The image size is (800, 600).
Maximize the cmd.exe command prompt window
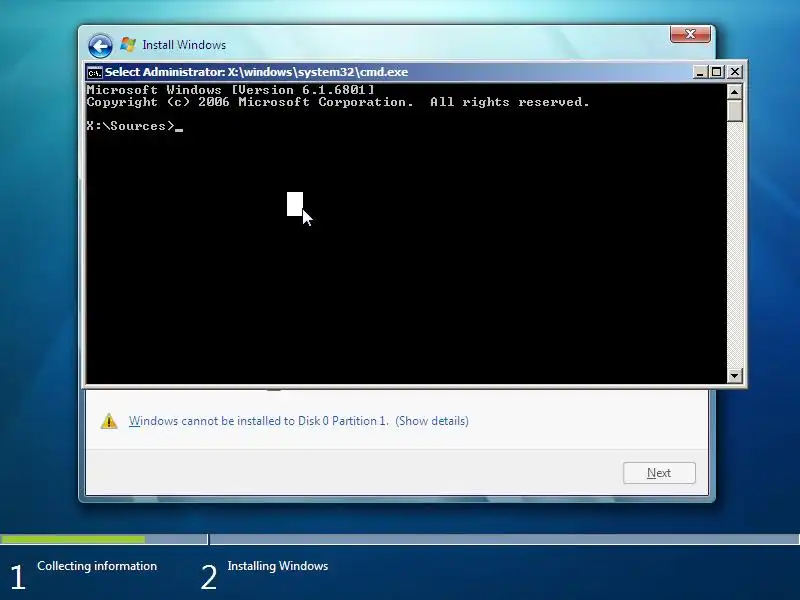(716, 72)
